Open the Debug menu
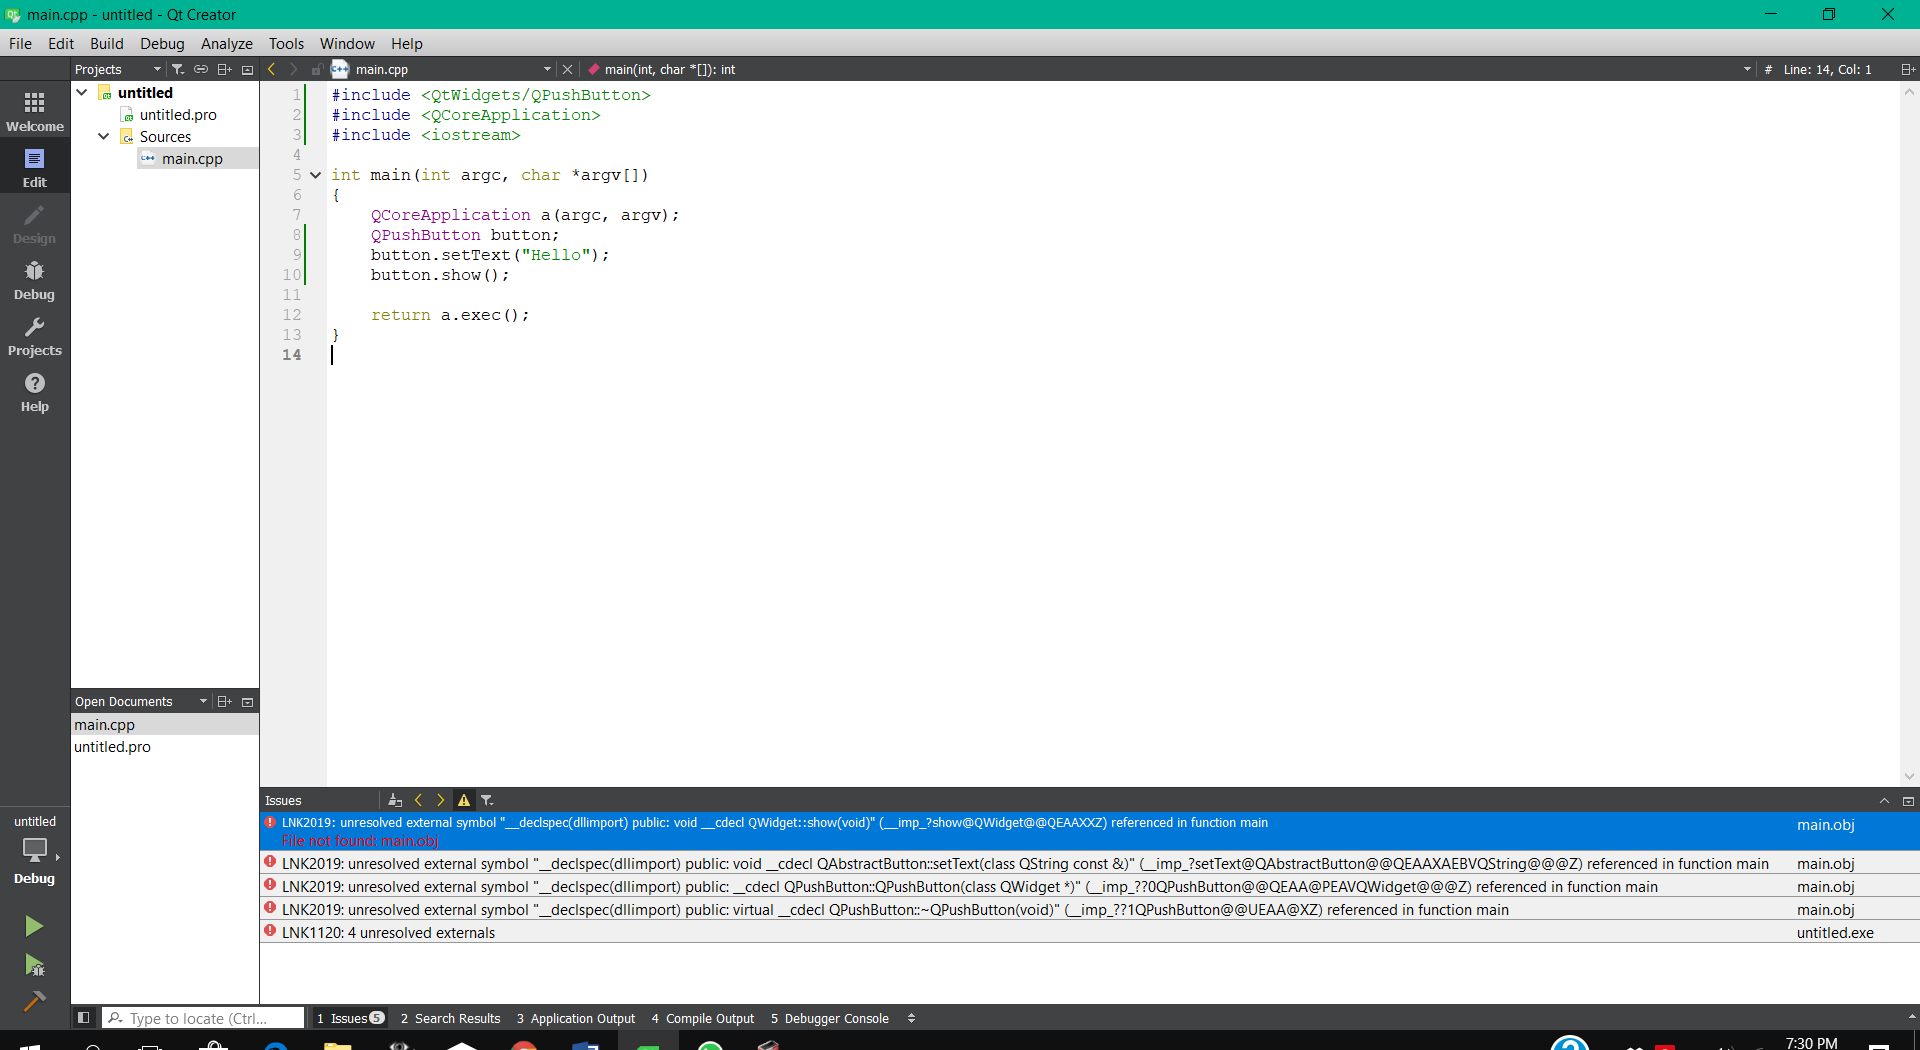1920x1050 pixels. [x=162, y=43]
